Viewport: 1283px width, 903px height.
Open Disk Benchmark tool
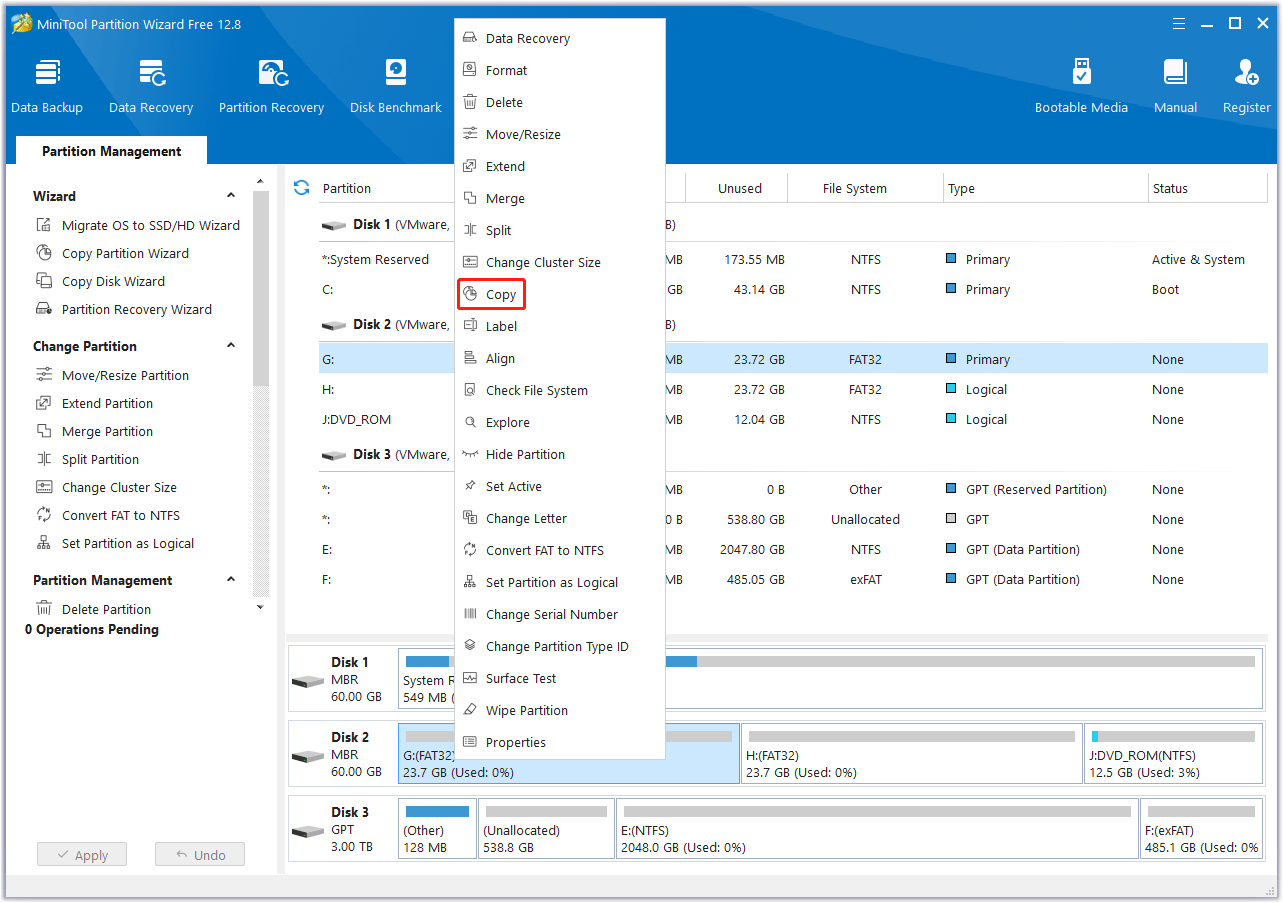[396, 87]
